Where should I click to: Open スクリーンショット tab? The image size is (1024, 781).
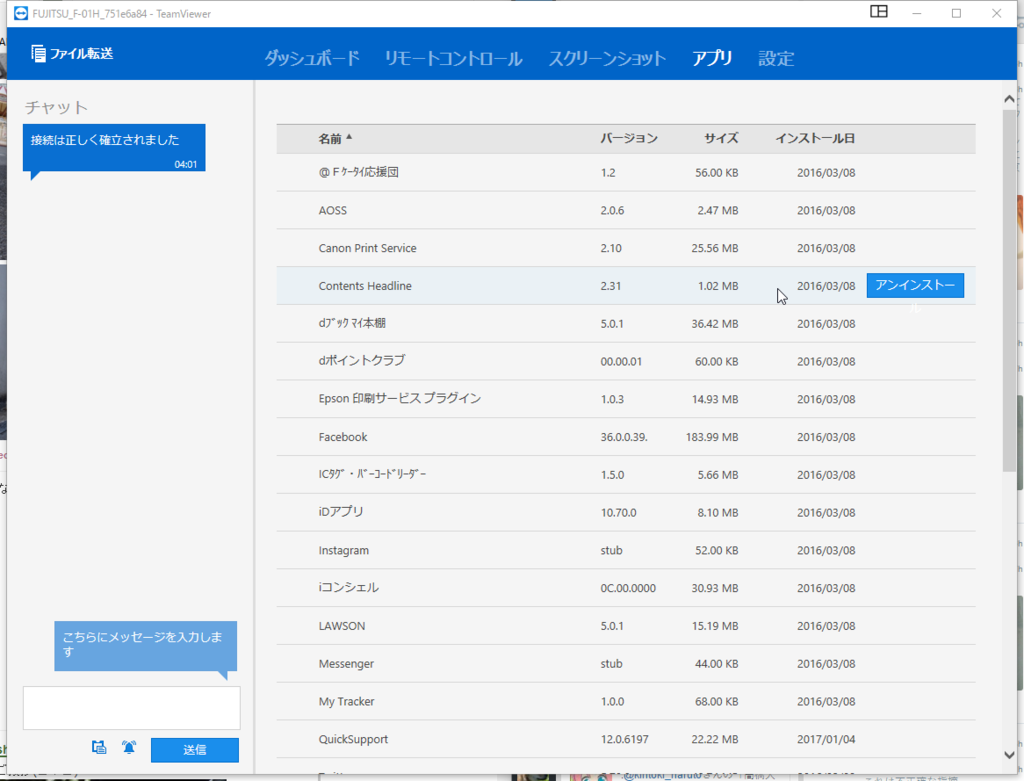point(607,58)
